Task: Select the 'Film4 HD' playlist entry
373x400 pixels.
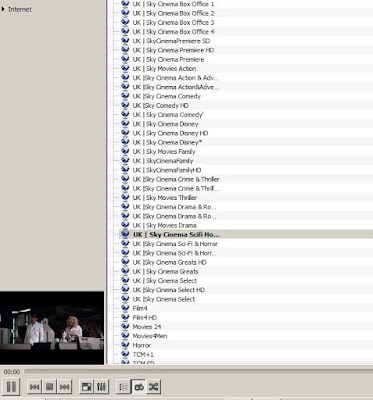Action: click(x=145, y=317)
